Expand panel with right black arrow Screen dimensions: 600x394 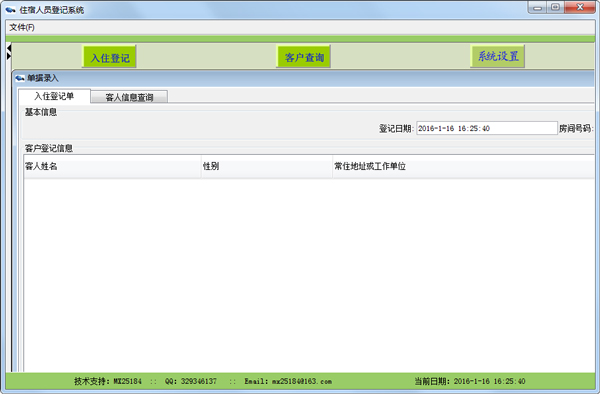8,56
